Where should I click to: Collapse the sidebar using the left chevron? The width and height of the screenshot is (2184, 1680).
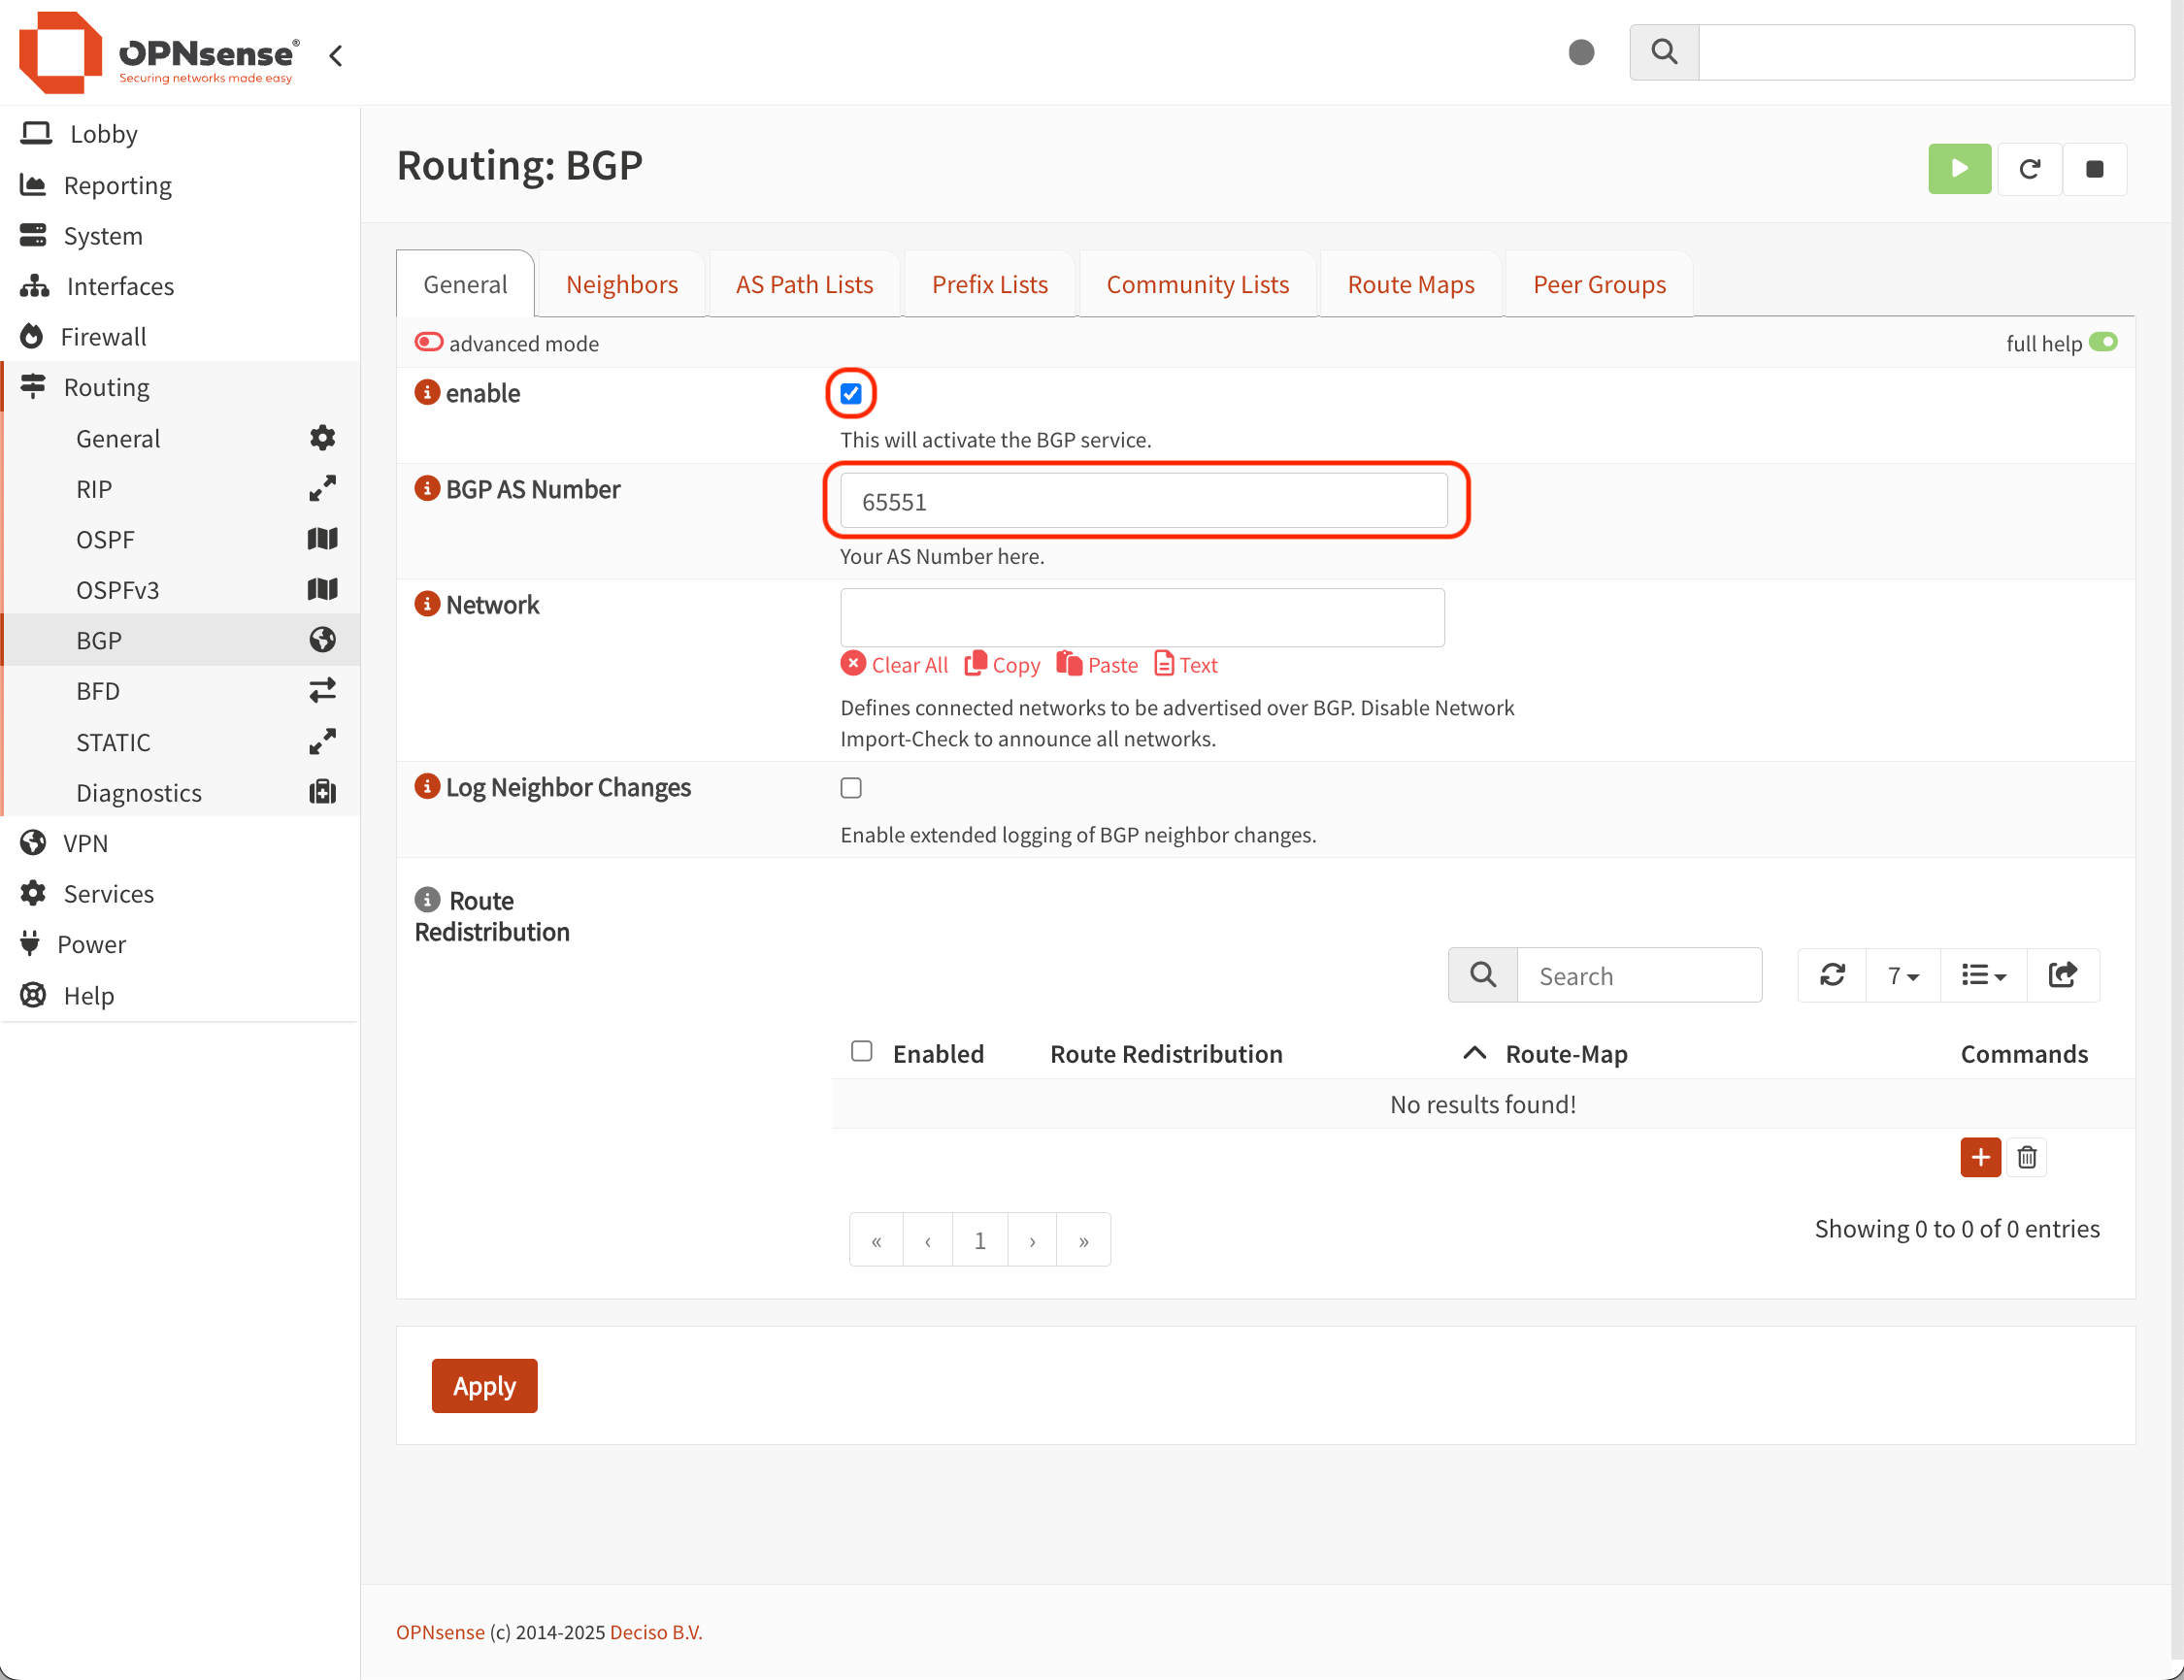336,55
